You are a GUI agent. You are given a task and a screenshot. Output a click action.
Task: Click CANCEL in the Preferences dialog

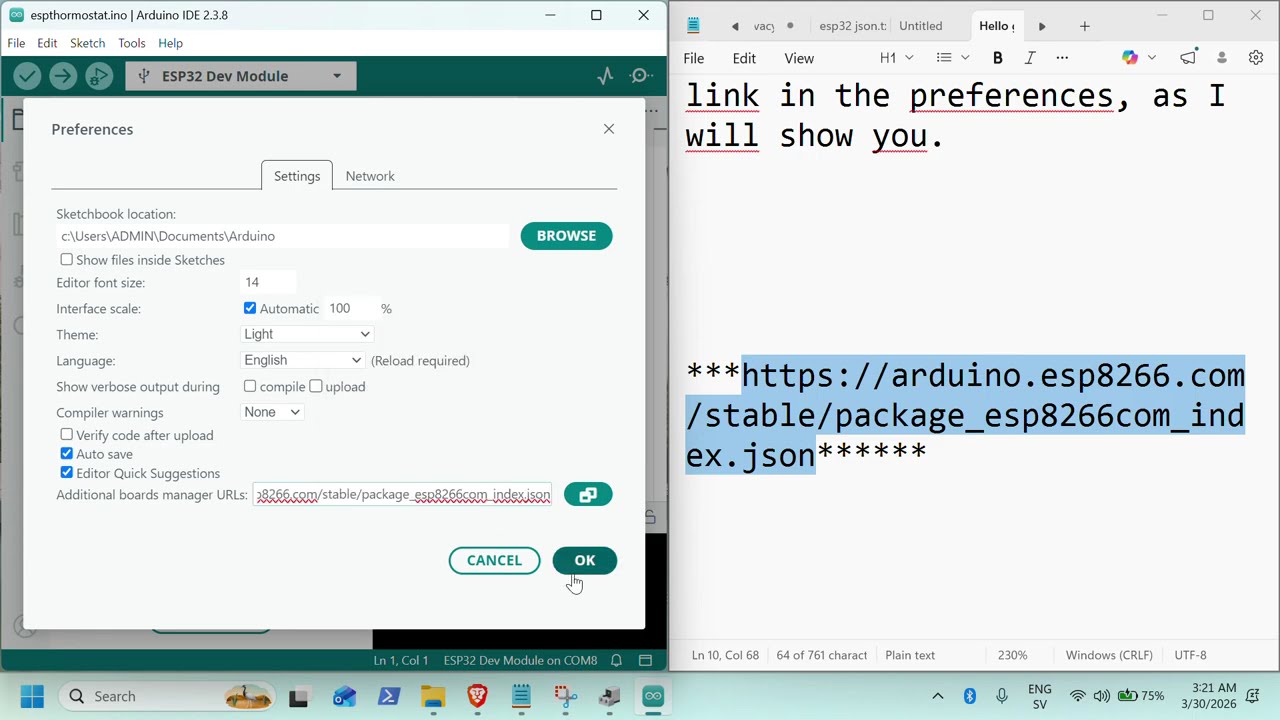494,560
